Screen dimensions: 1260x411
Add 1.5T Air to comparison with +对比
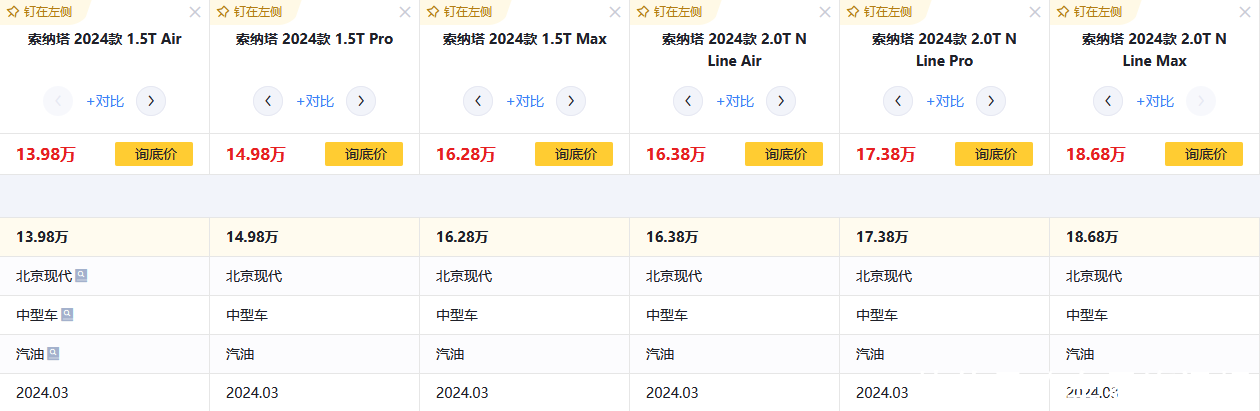click(105, 101)
